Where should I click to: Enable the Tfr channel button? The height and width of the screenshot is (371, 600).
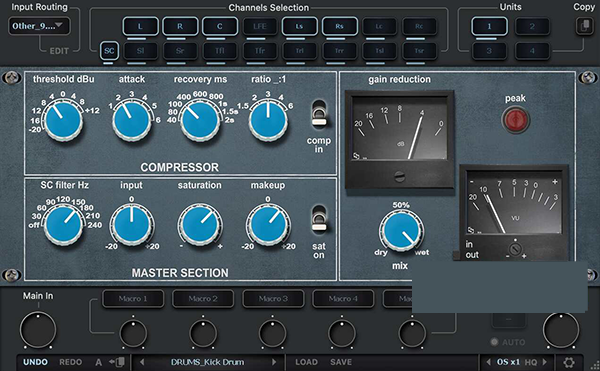[260, 51]
